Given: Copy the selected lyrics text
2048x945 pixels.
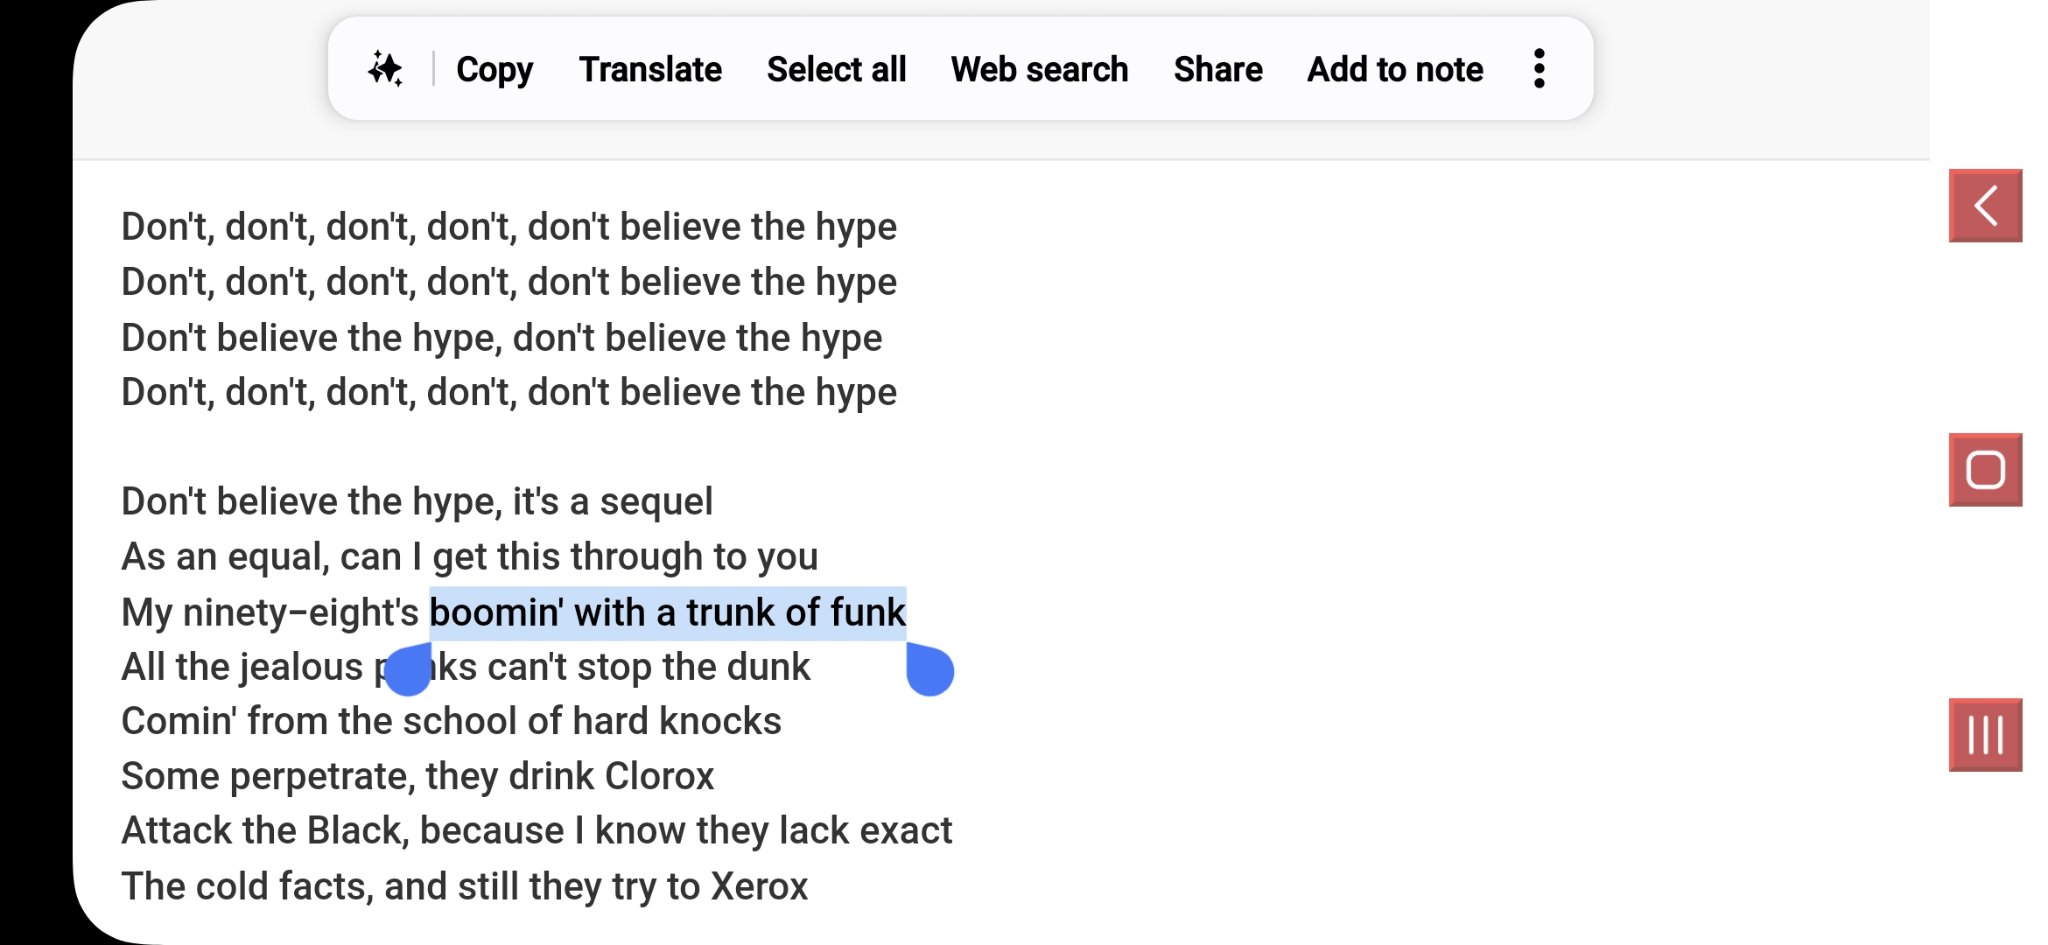Looking at the screenshot, I should (x=494, y=69).
